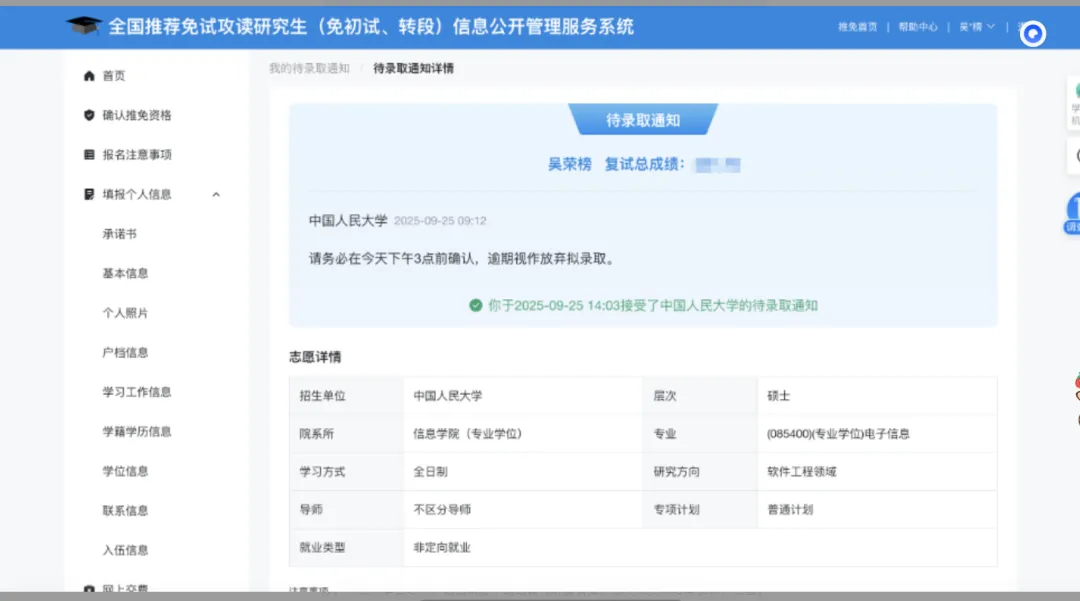Open 确认推免资格 in the sidebar

[x=136, y=115]
